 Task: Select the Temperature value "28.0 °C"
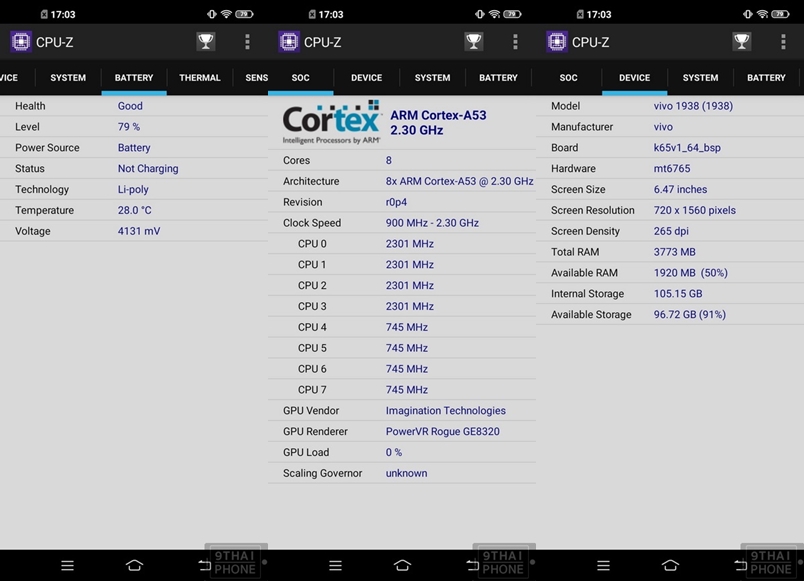[x=134, y=210]
